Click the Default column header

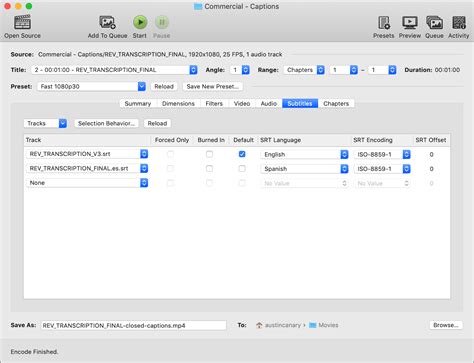coord(243,140)
